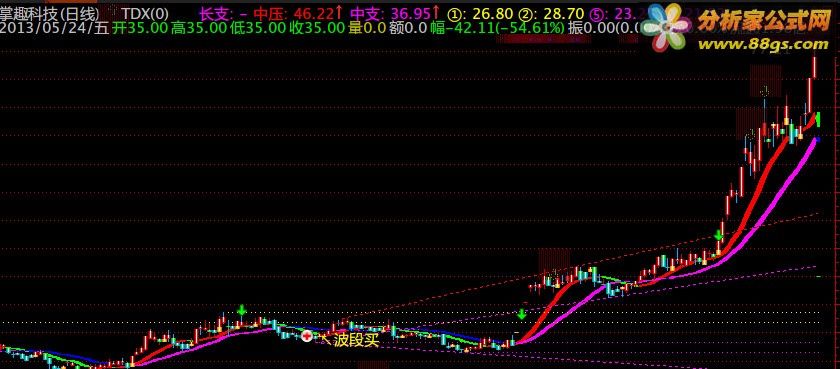840x369 pixels.
Task: Click the volume value 量0.0
Action: 366,28
